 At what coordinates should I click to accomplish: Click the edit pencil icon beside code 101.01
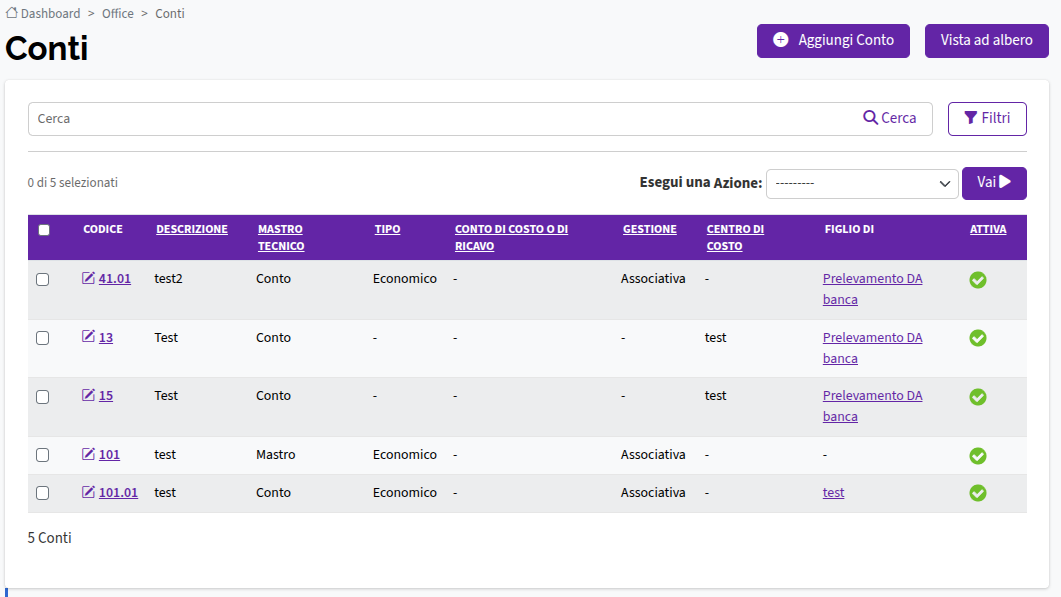[89, 492]
